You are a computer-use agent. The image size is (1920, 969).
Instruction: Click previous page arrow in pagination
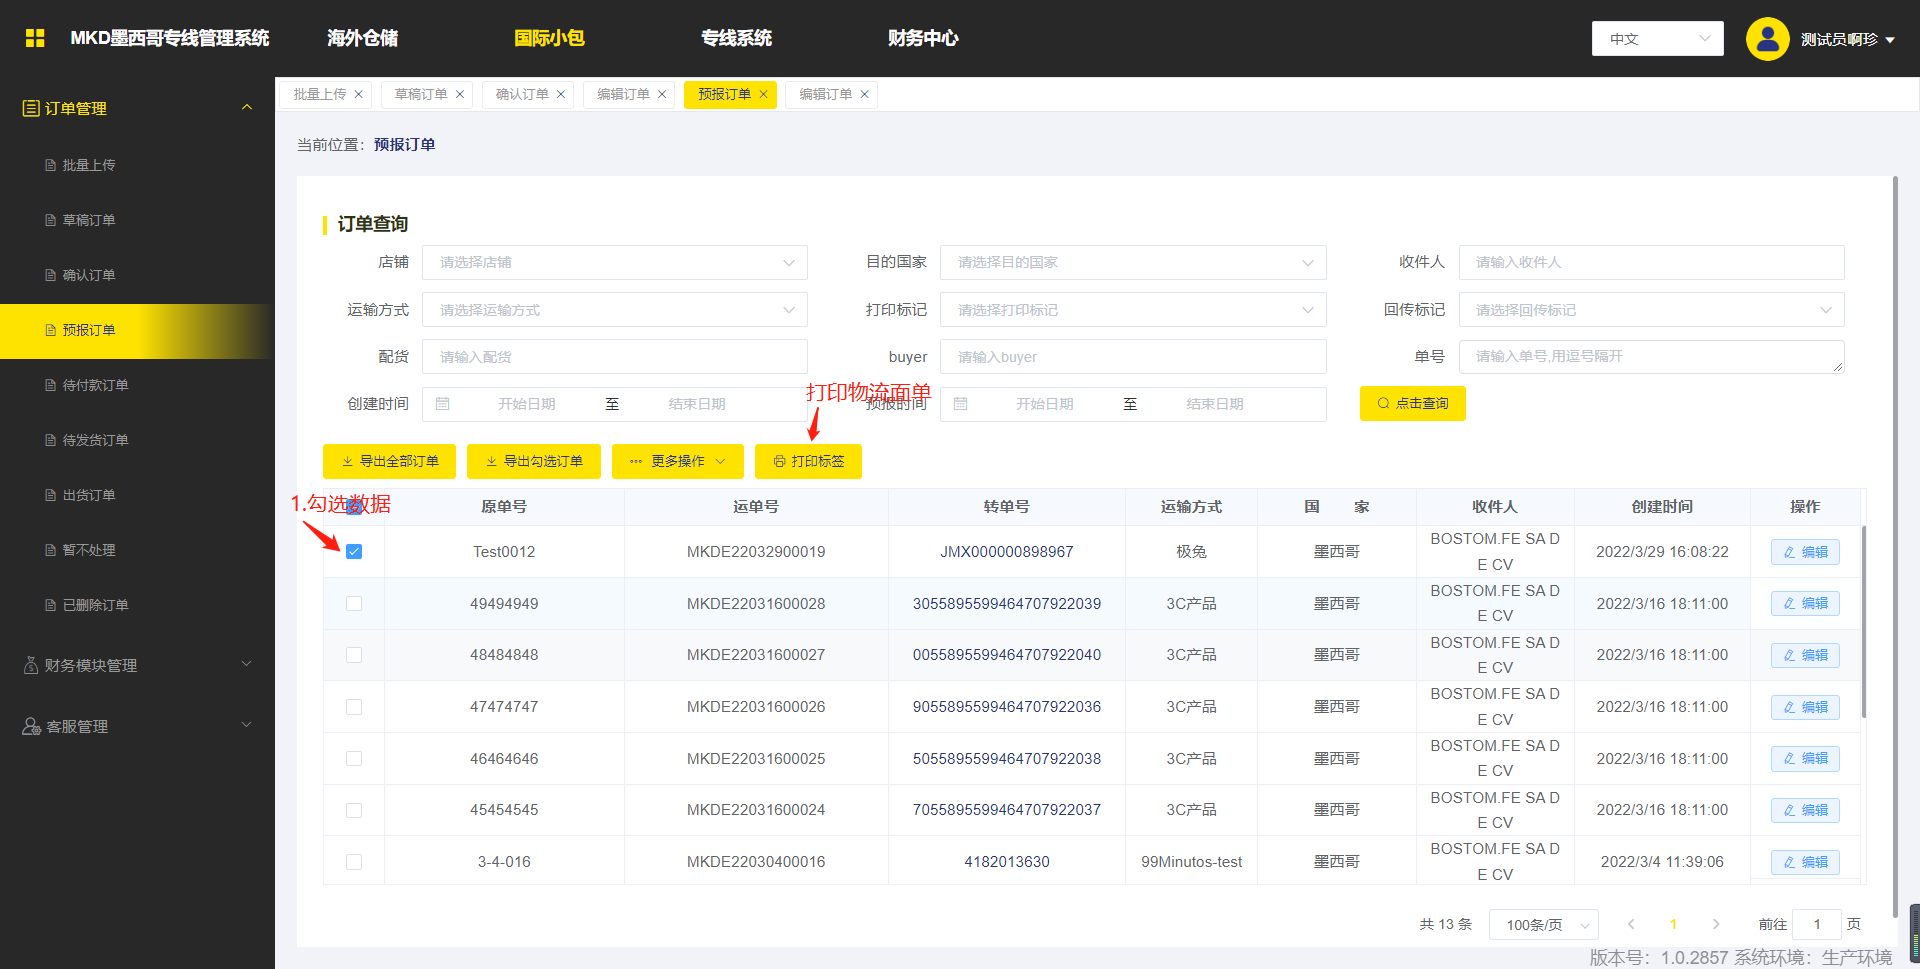pyautogui.click(x=1631, y=924)
